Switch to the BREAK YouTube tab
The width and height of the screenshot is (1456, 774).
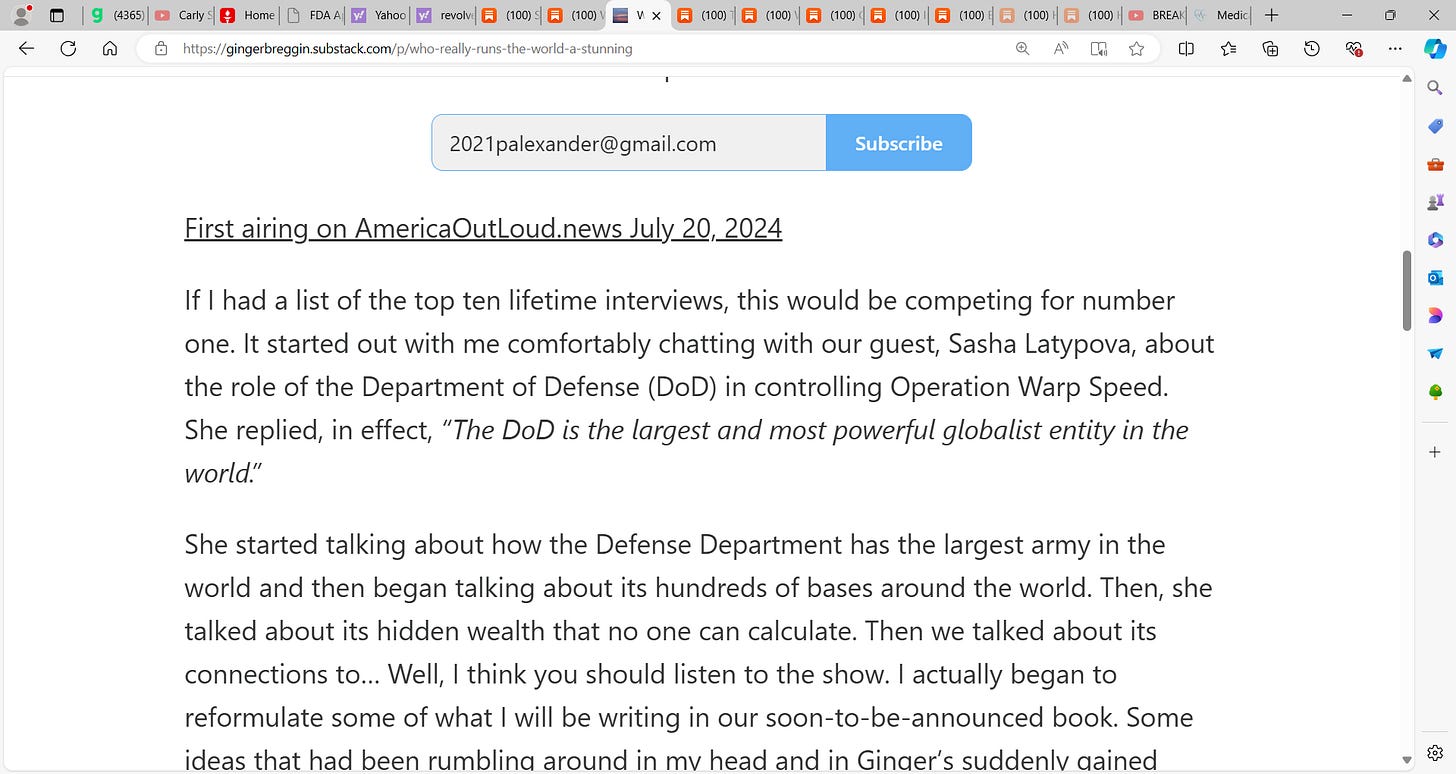1155,15
